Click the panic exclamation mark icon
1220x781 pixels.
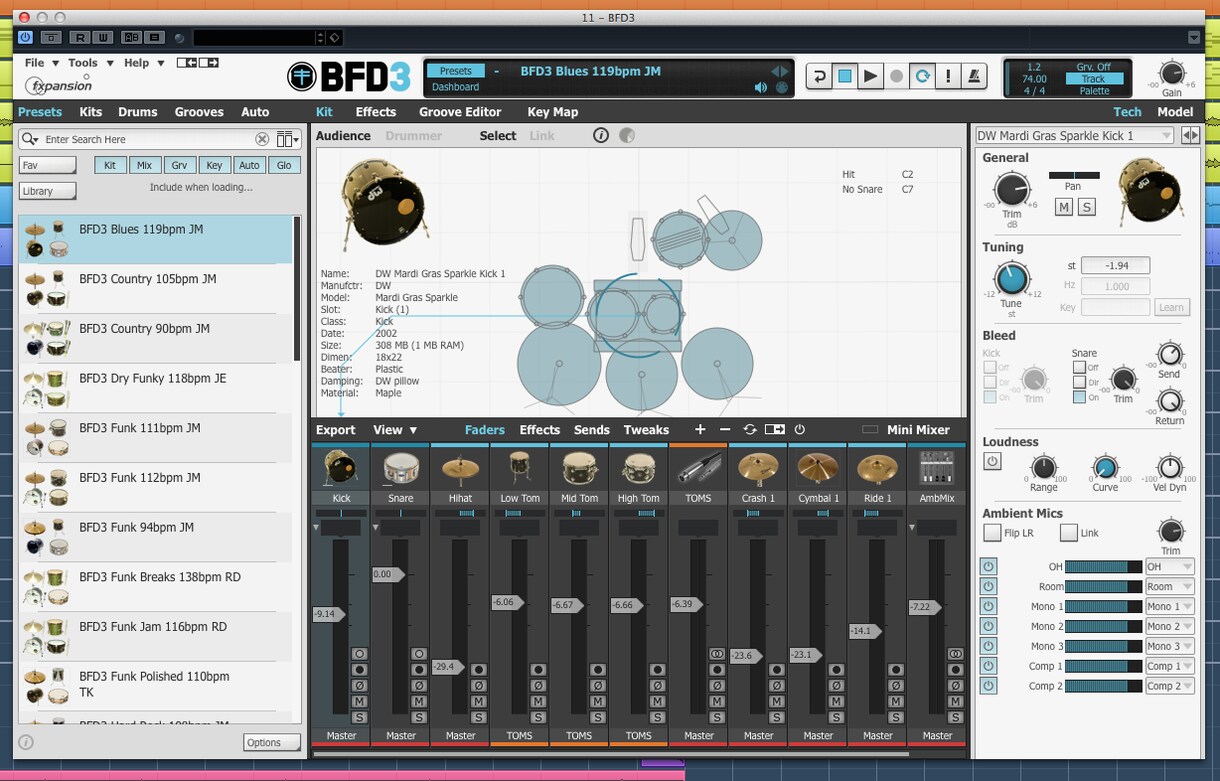click(x=948, y=76)
